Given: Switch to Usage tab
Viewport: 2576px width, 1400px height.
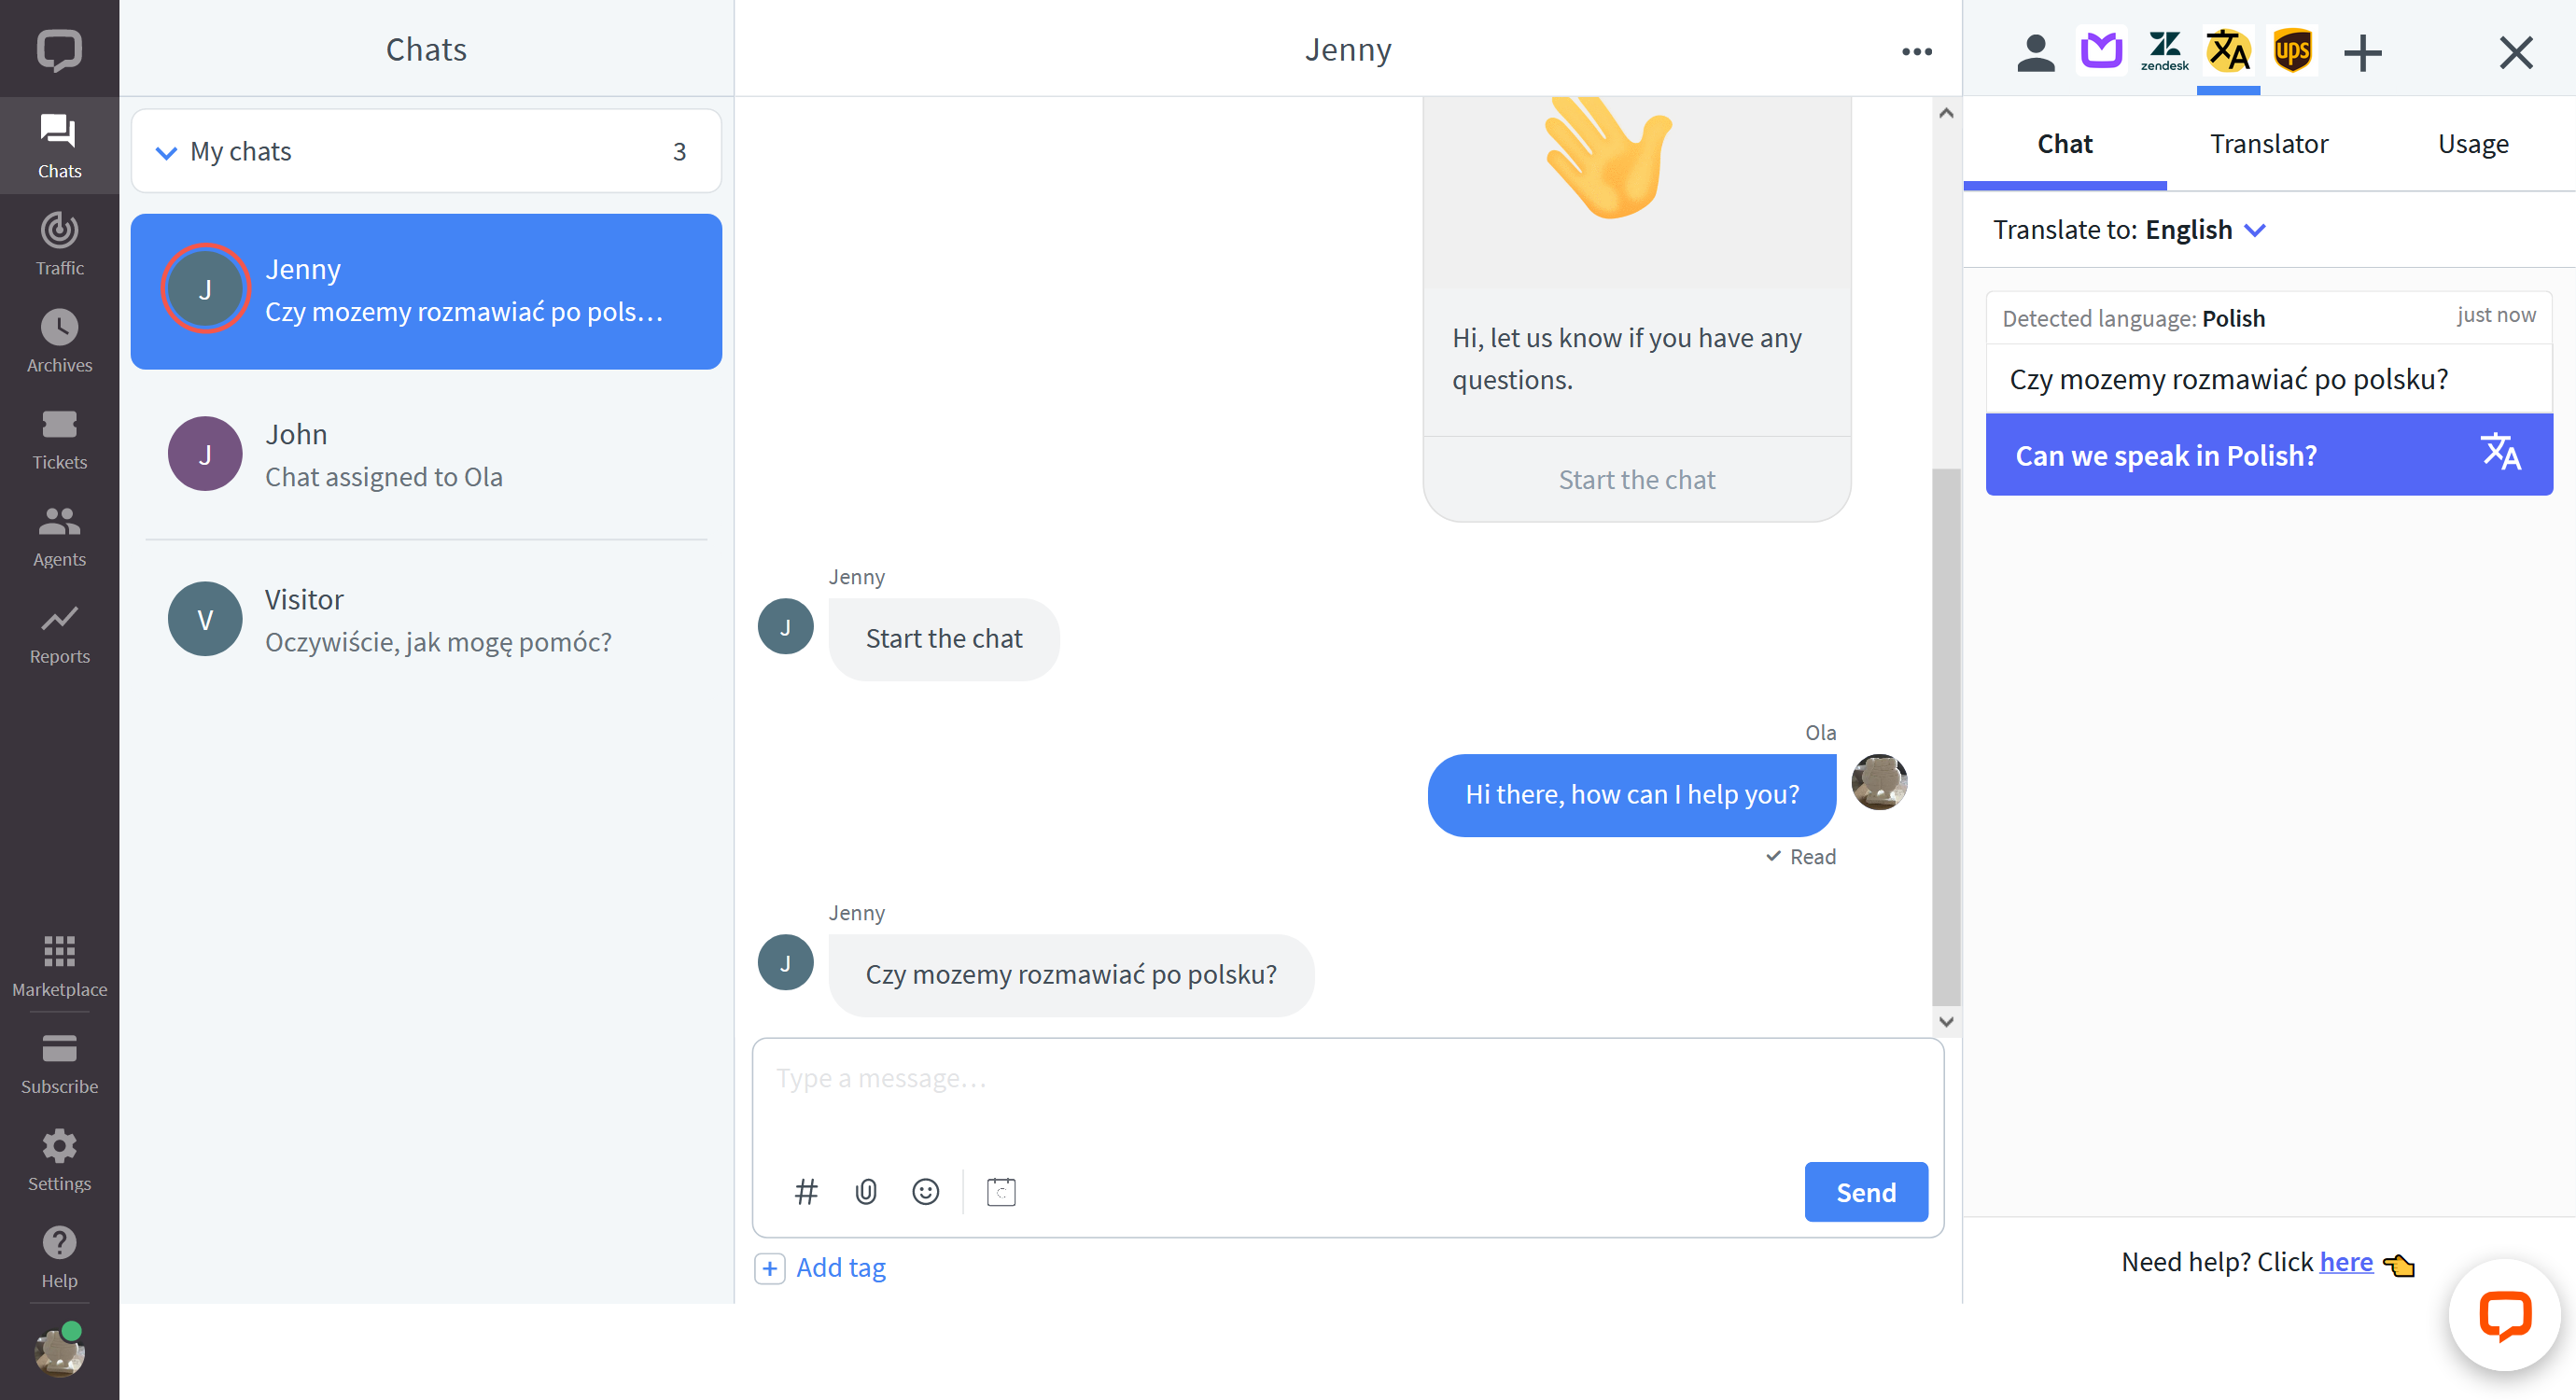Looking at the screenshot, I should pos(2474,143).
